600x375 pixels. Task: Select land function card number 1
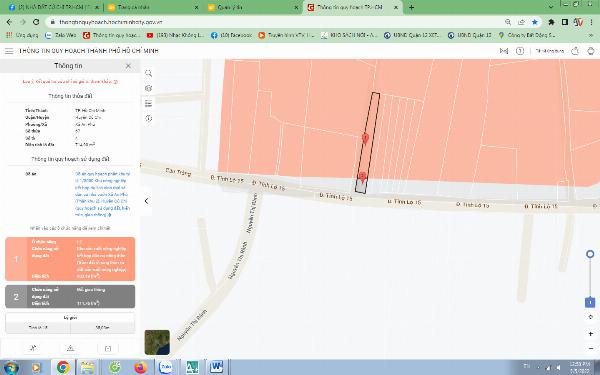coord(70,259)
